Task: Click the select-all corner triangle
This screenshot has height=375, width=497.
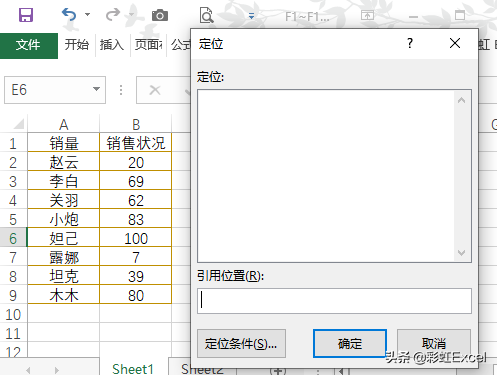Action: pyautogui.click(x=18, y=124)
